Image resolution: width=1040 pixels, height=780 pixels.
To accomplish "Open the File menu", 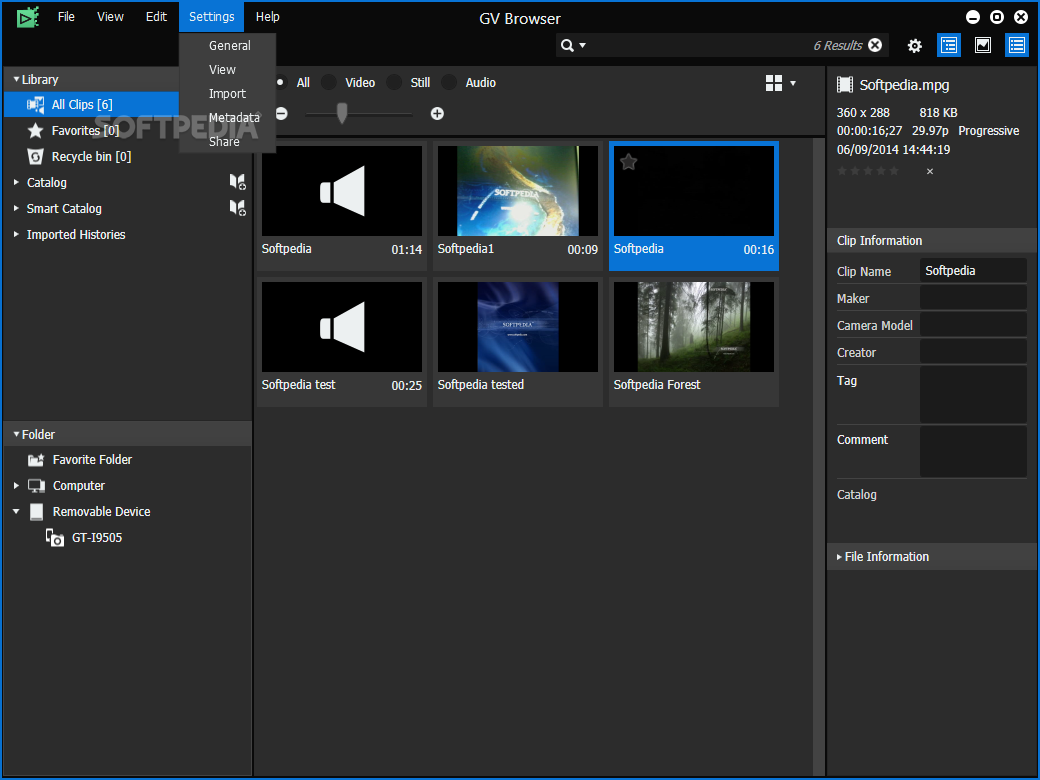I will [x=66, y=17].
